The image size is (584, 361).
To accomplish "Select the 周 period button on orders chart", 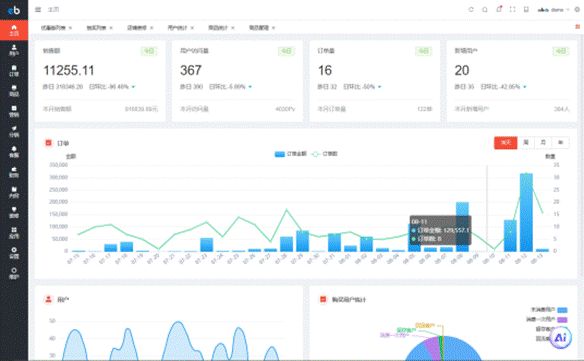I will pyautogui.click(x=526, y=143).
